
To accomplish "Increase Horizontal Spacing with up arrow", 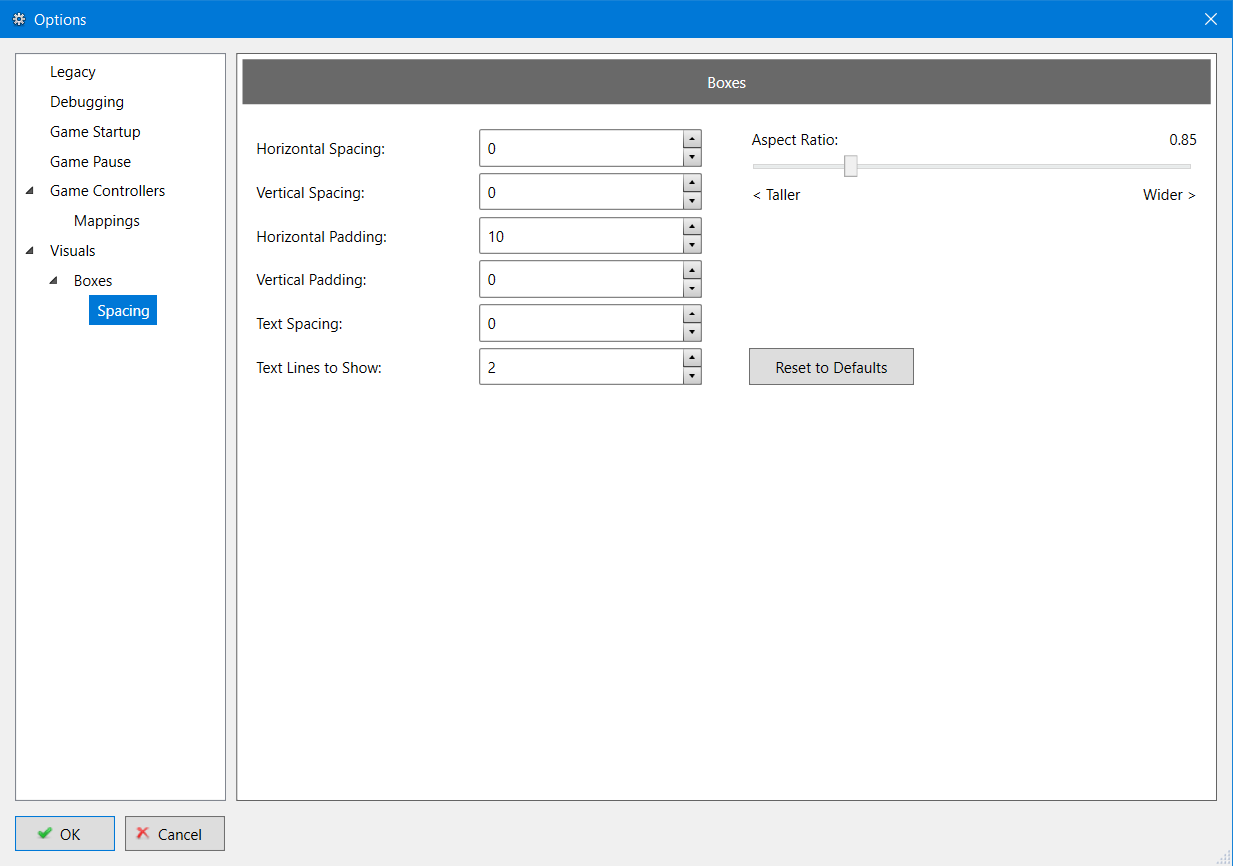I will point(691,139).
